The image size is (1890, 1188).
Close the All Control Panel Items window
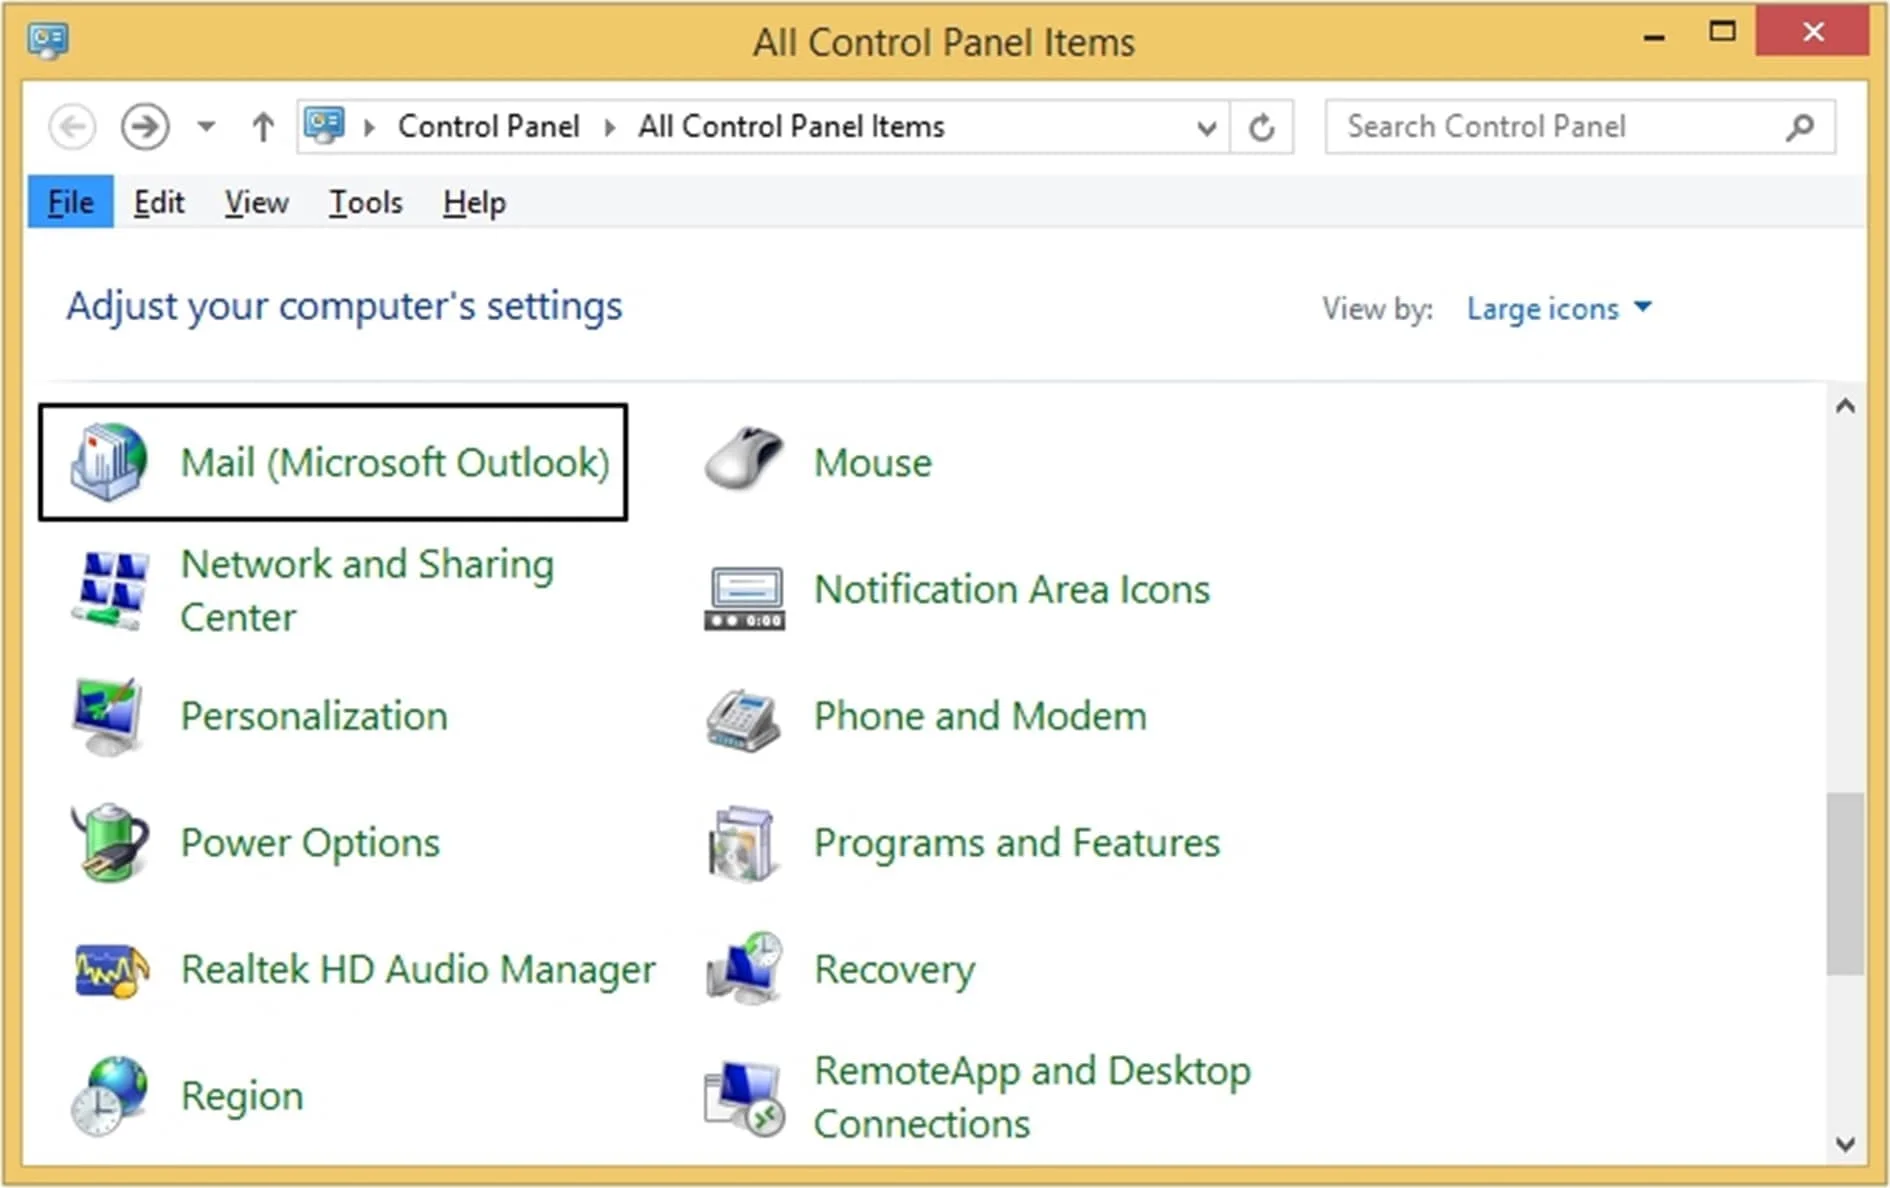click(x=1813, y=31)
